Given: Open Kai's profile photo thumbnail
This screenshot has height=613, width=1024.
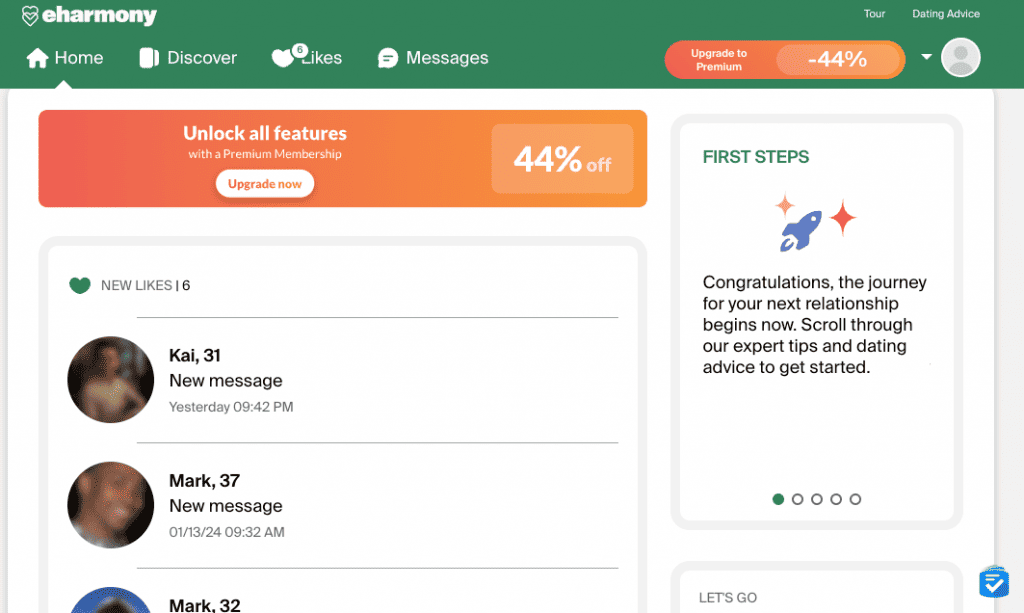Looking at the screenshot, I should coord(110,380).
